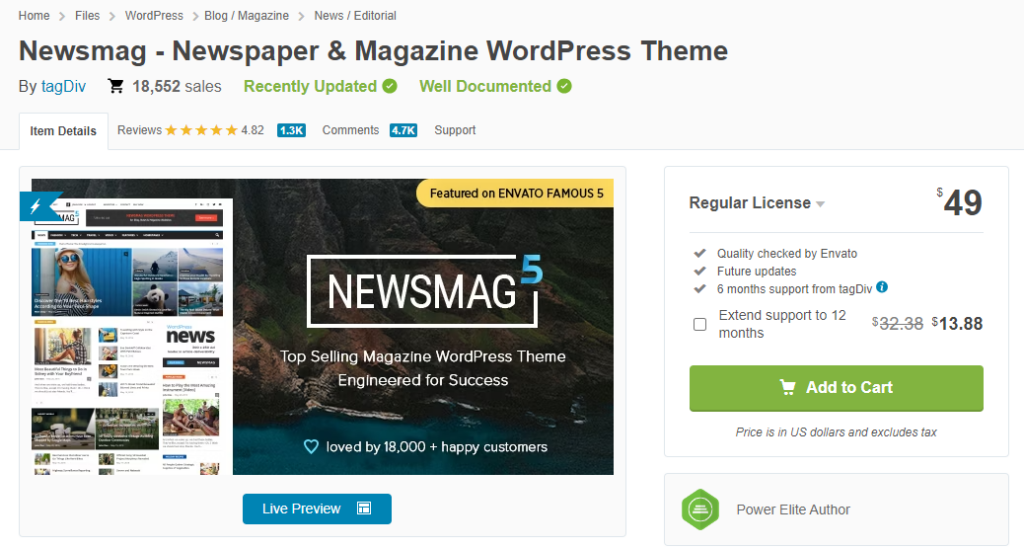Screen dimensions: 1024x548
Task: Click the five-star rating icons
Action: tap(201, 130)
